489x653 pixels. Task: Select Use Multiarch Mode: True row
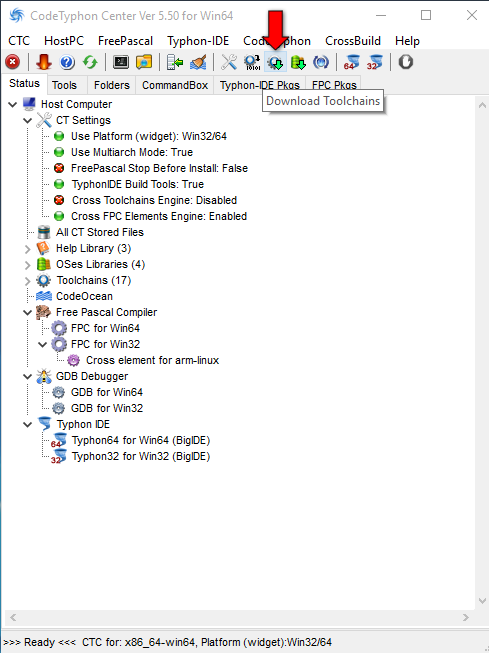pyautogui.click(x=132, y=152)
